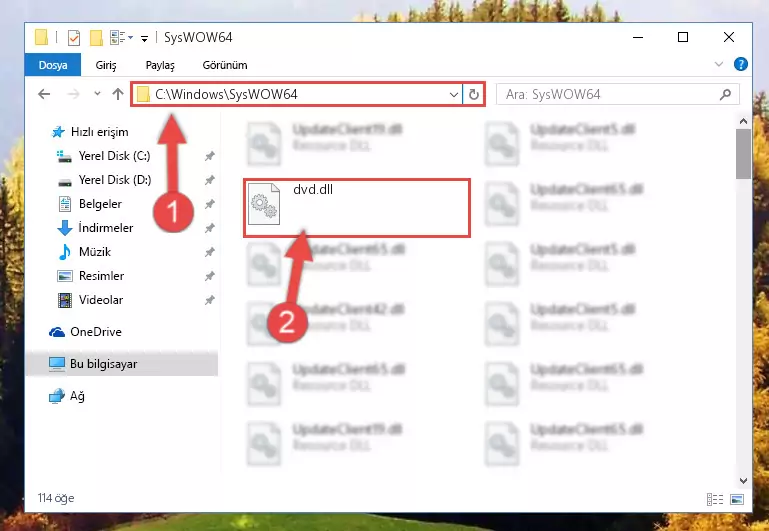Click the pin icon next to Videolar
Viewport: 769px width, 531px height.
[209, 300]
